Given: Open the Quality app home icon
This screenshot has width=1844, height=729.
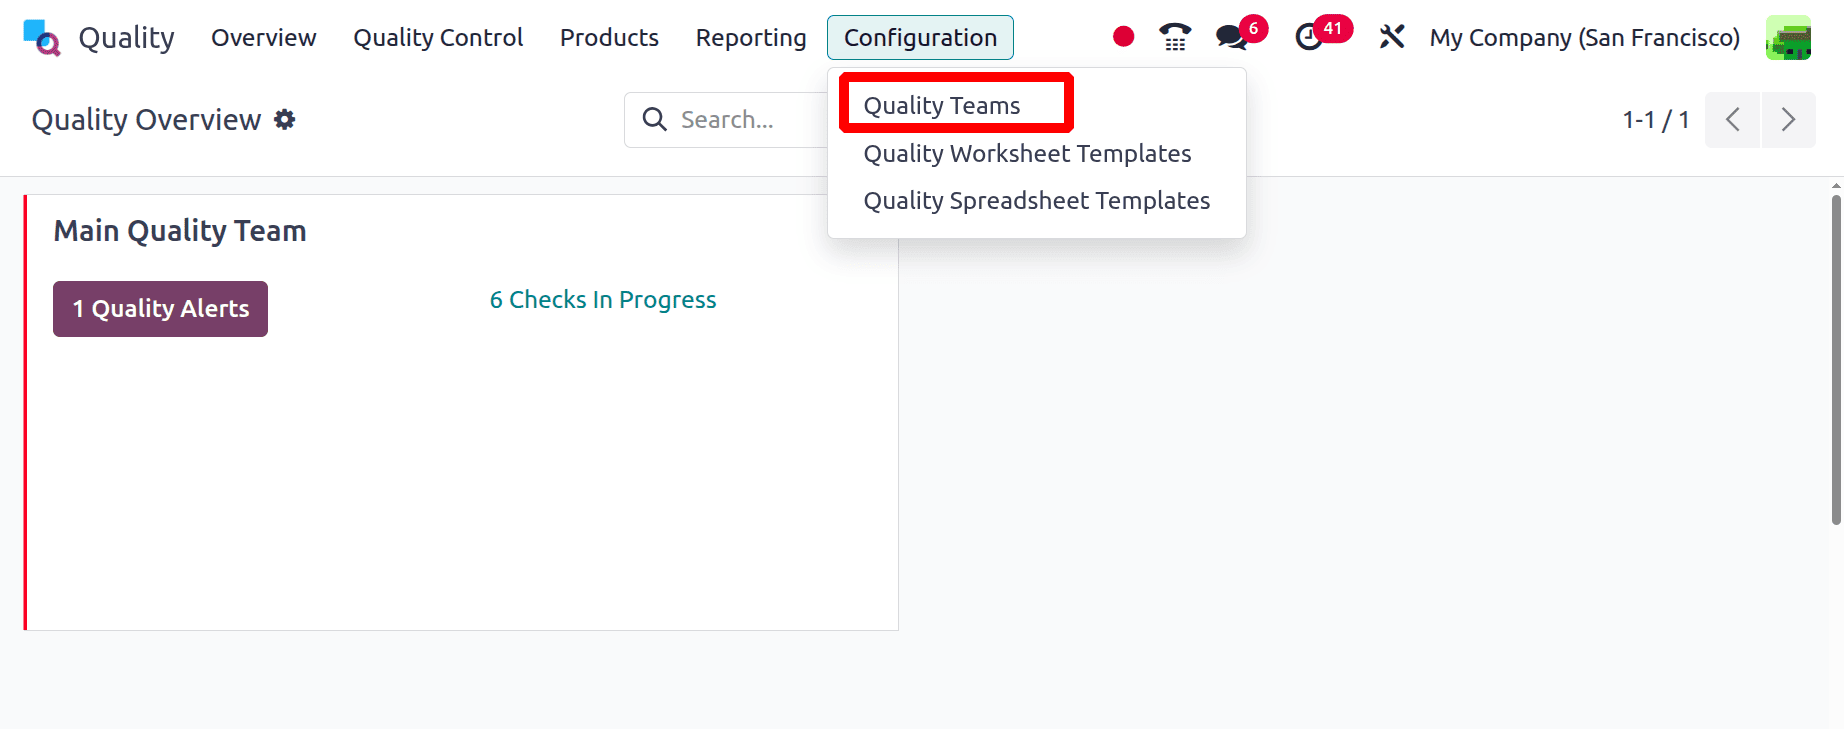Looking at the screenshot, I should pyautogui.click(x=40, y=37).
